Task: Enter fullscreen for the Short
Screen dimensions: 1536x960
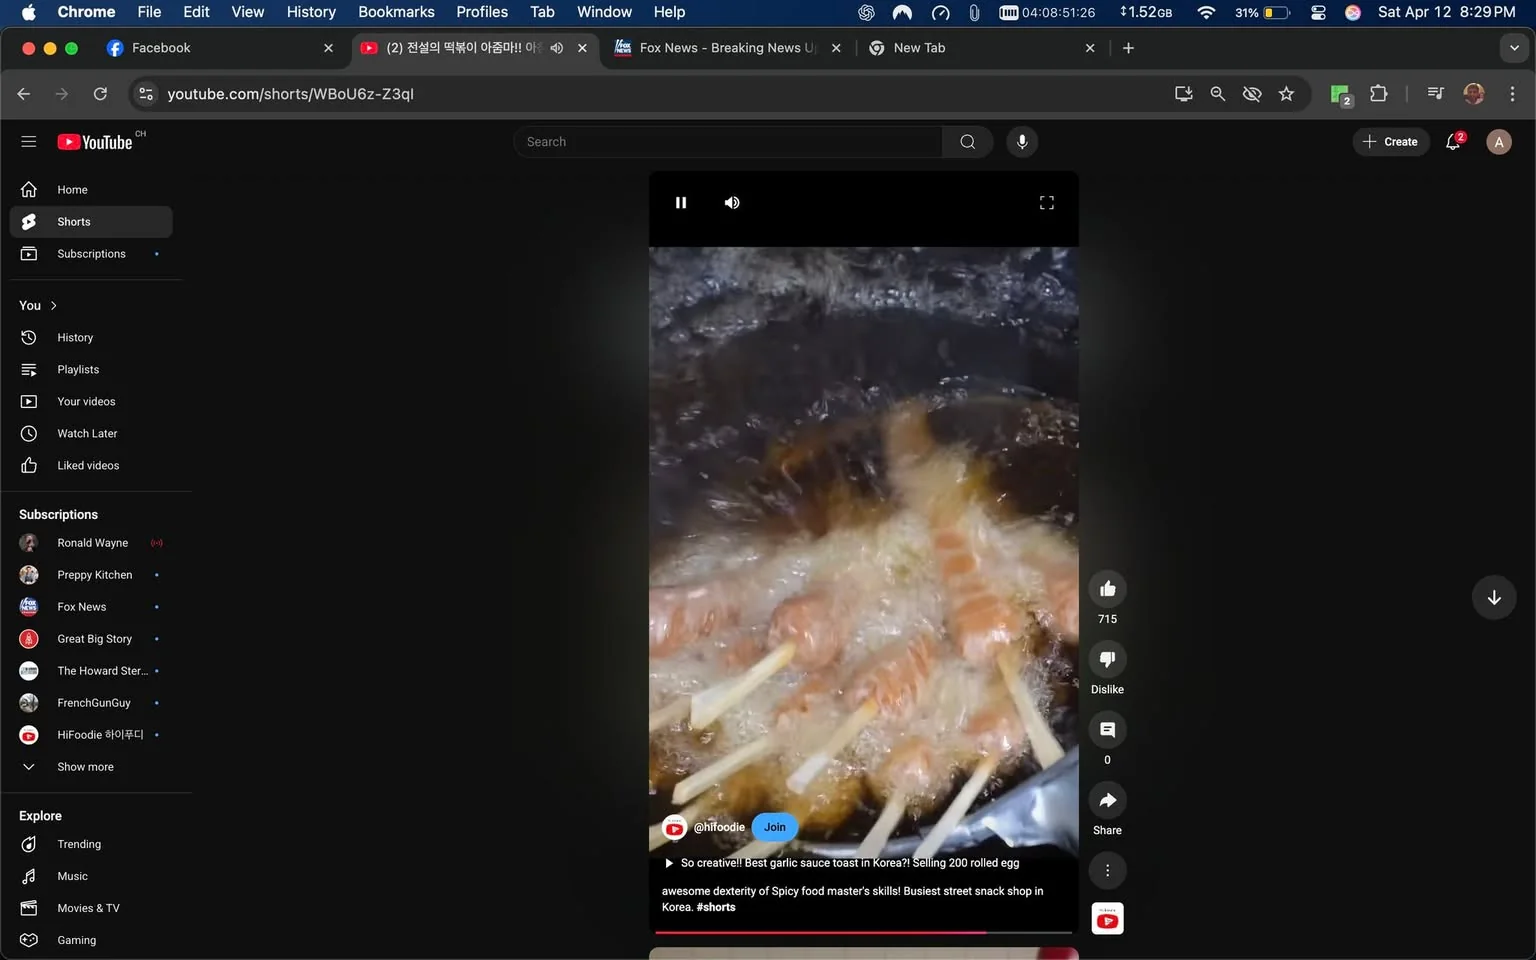Action: pos(1047,203)
